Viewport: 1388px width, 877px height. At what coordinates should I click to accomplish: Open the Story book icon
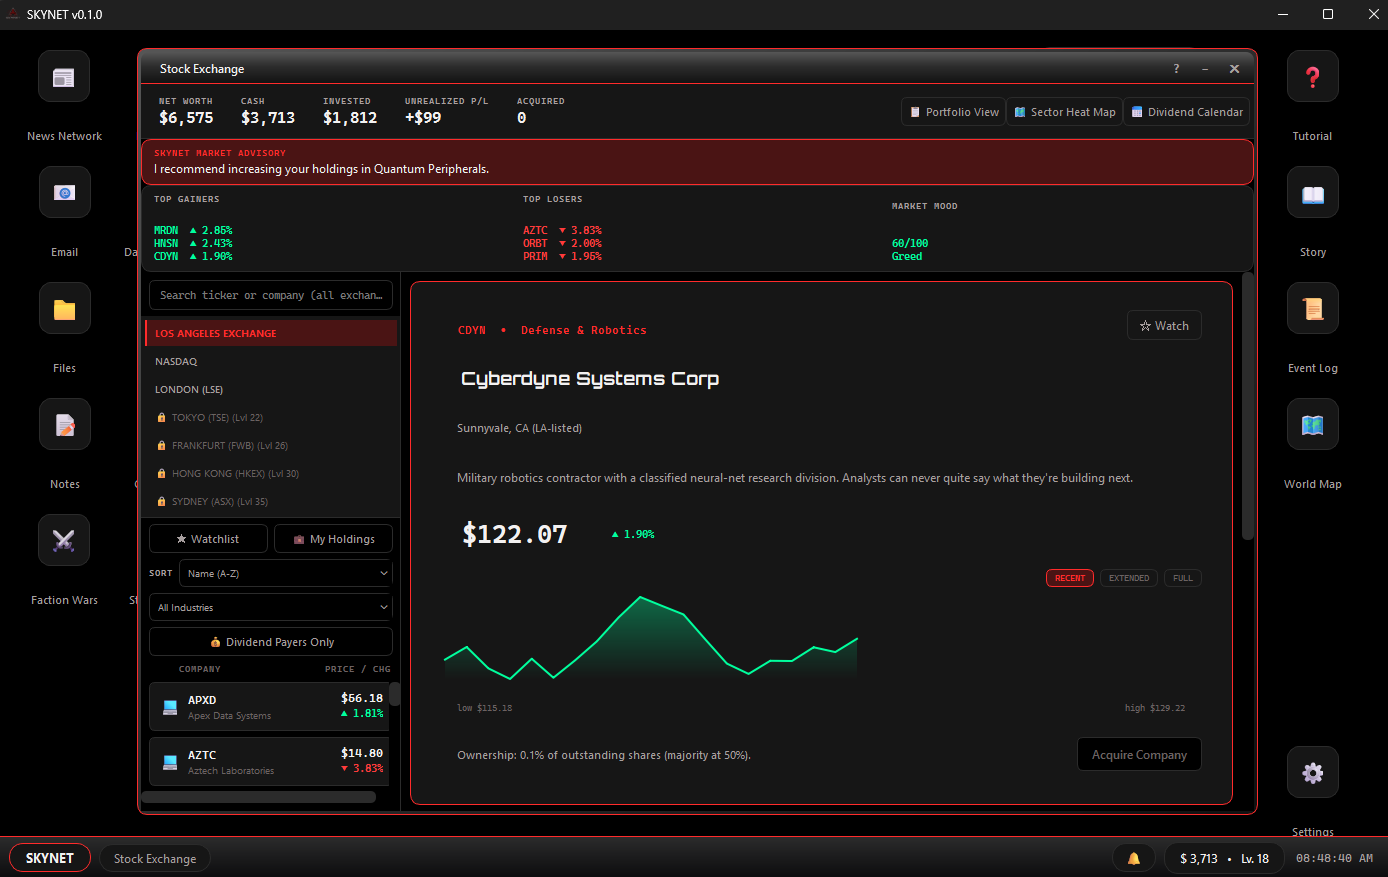click(x=1312, y=193)
